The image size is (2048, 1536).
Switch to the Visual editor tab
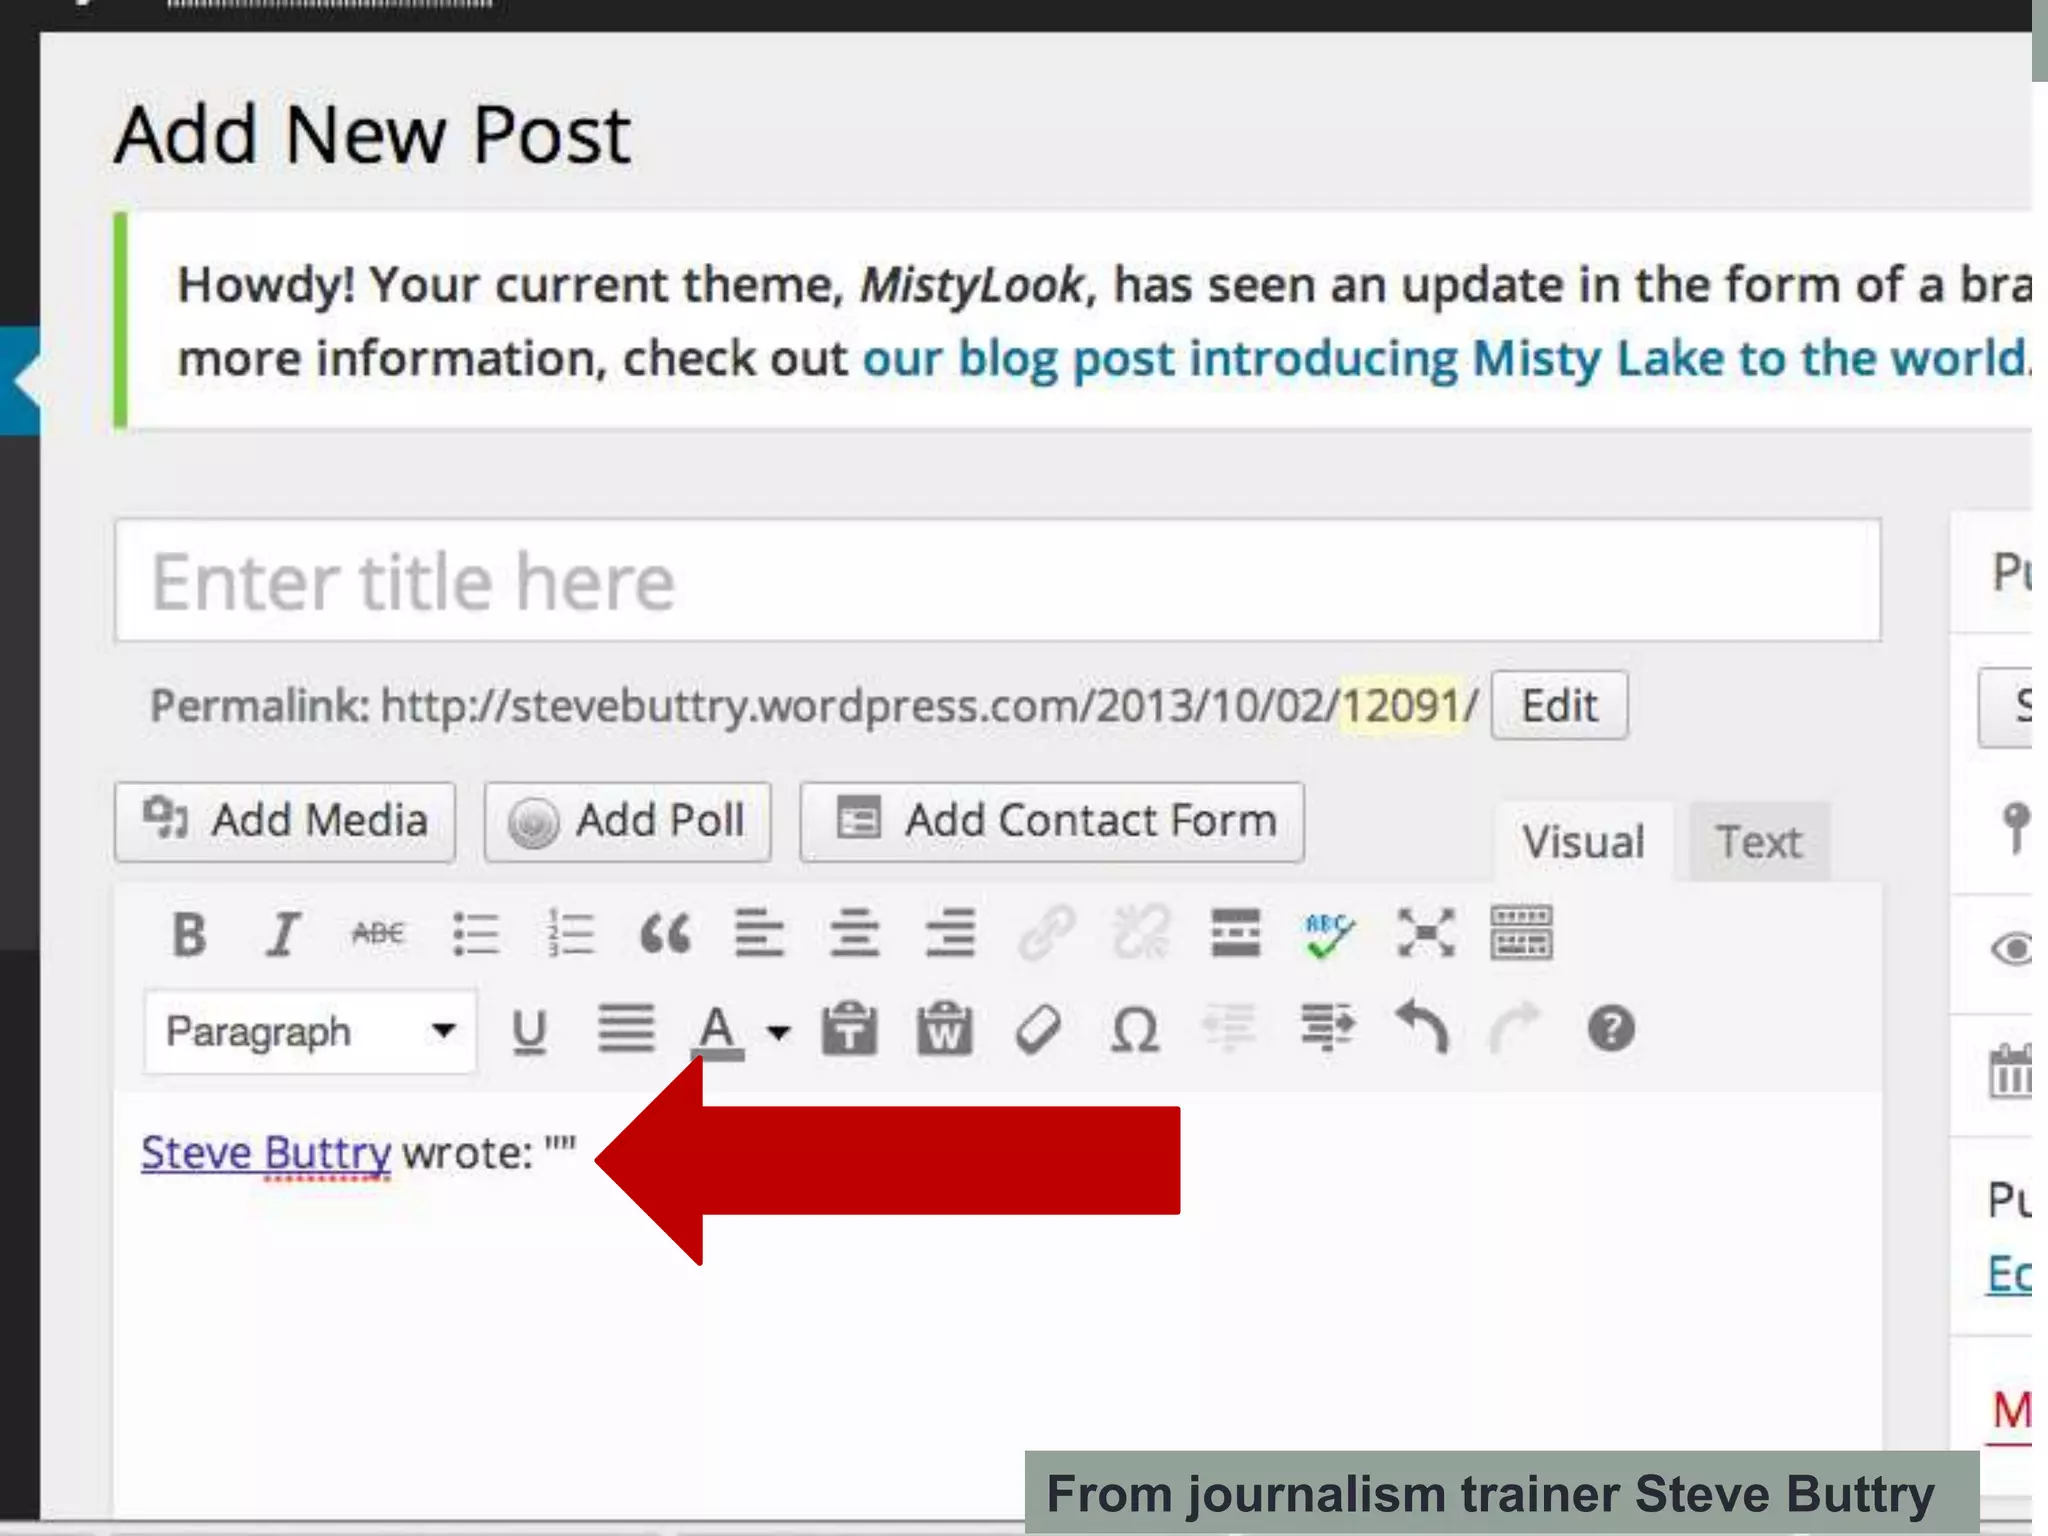point(1583,842)
